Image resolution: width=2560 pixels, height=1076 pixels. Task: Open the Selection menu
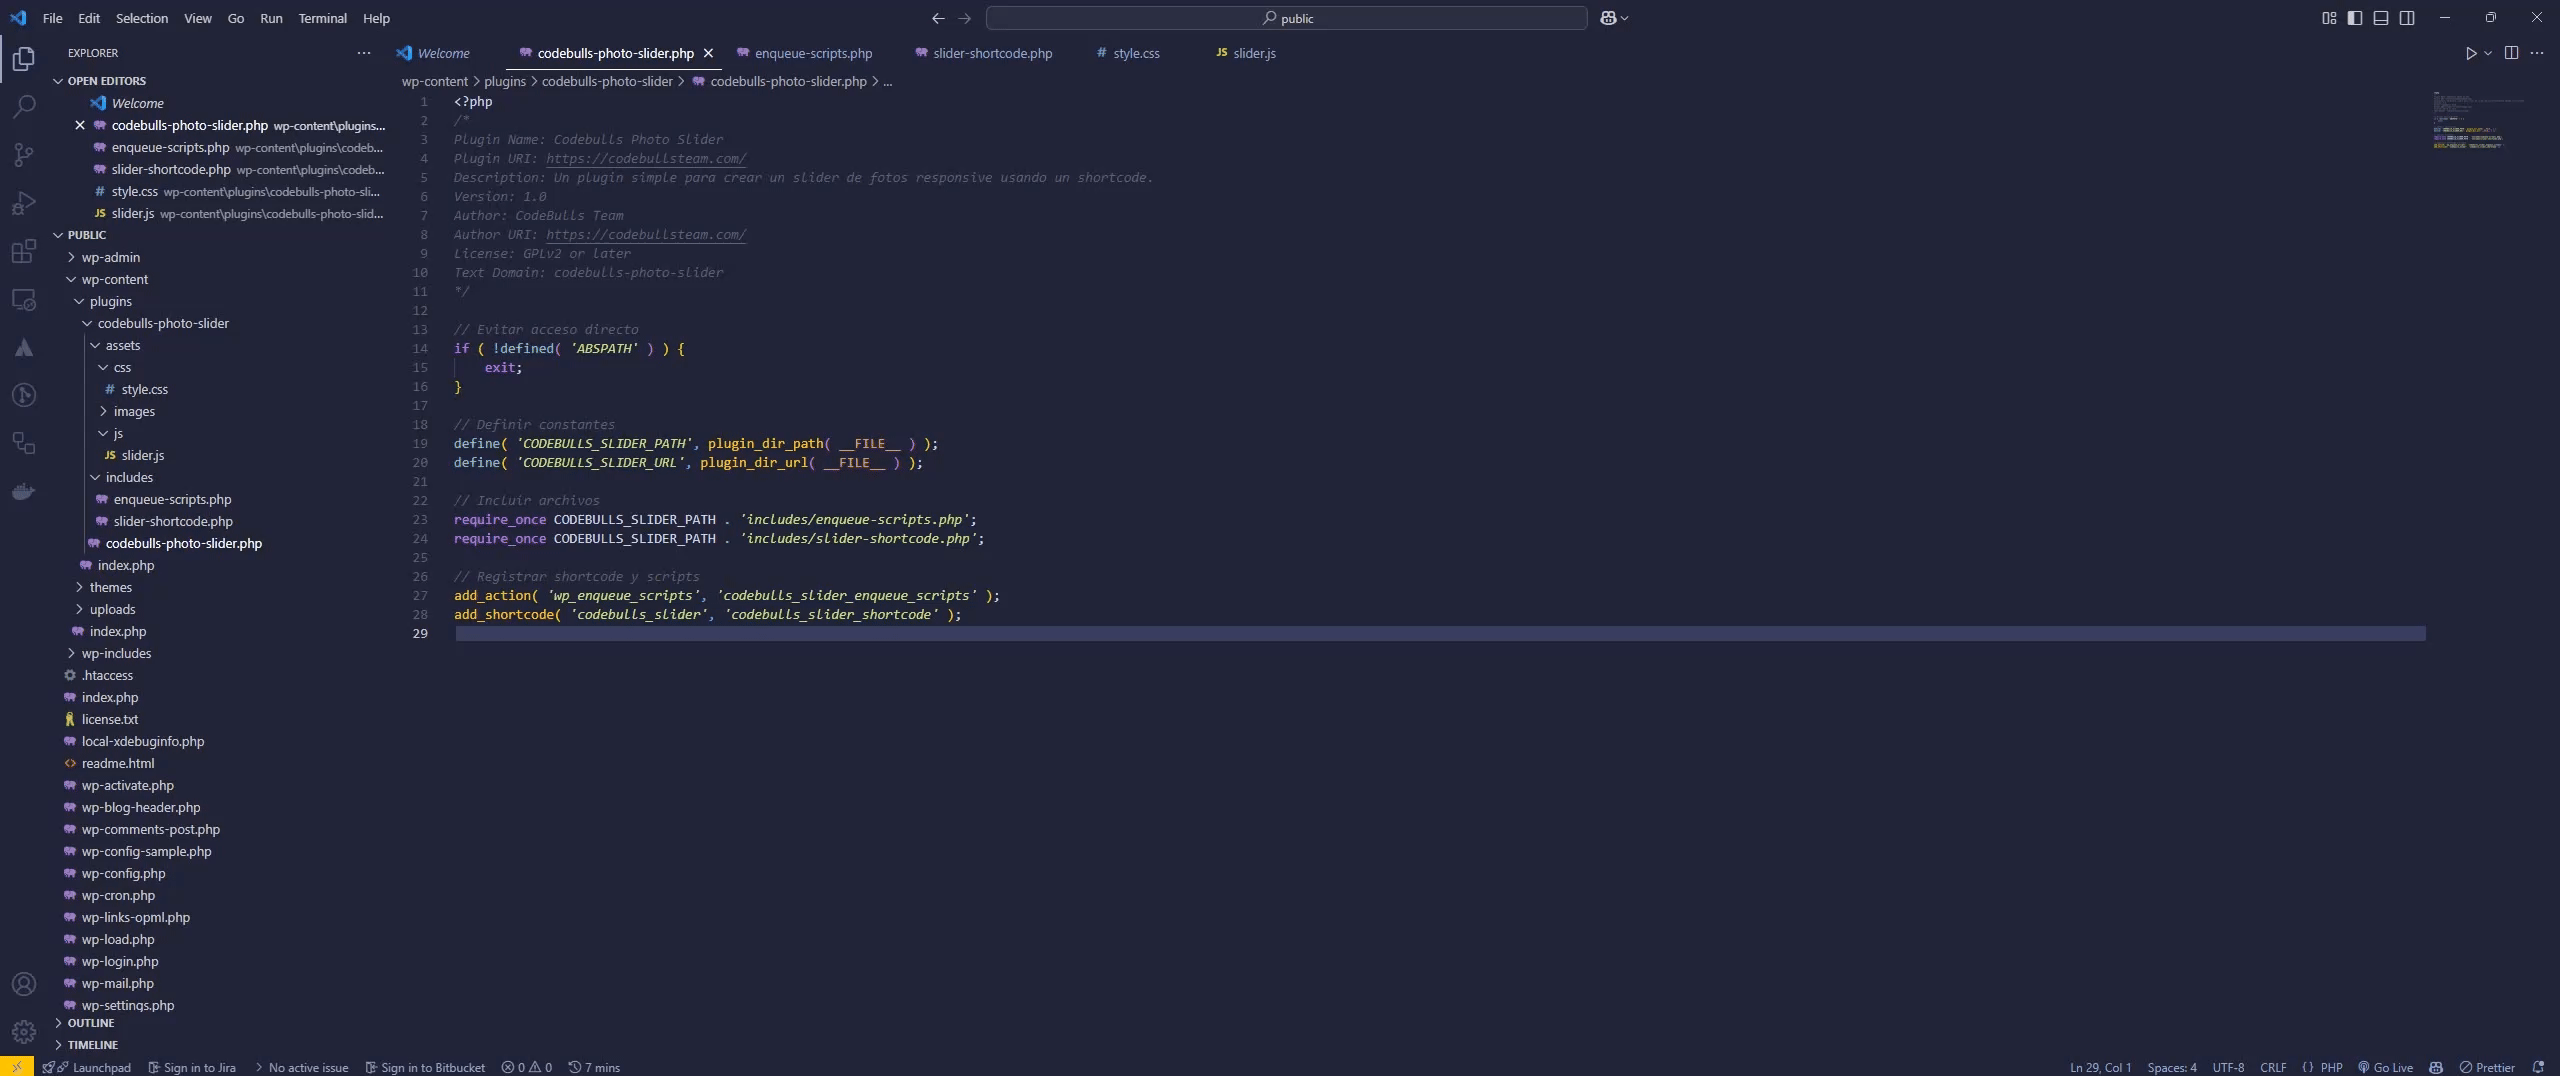click(x=142, y=18)
